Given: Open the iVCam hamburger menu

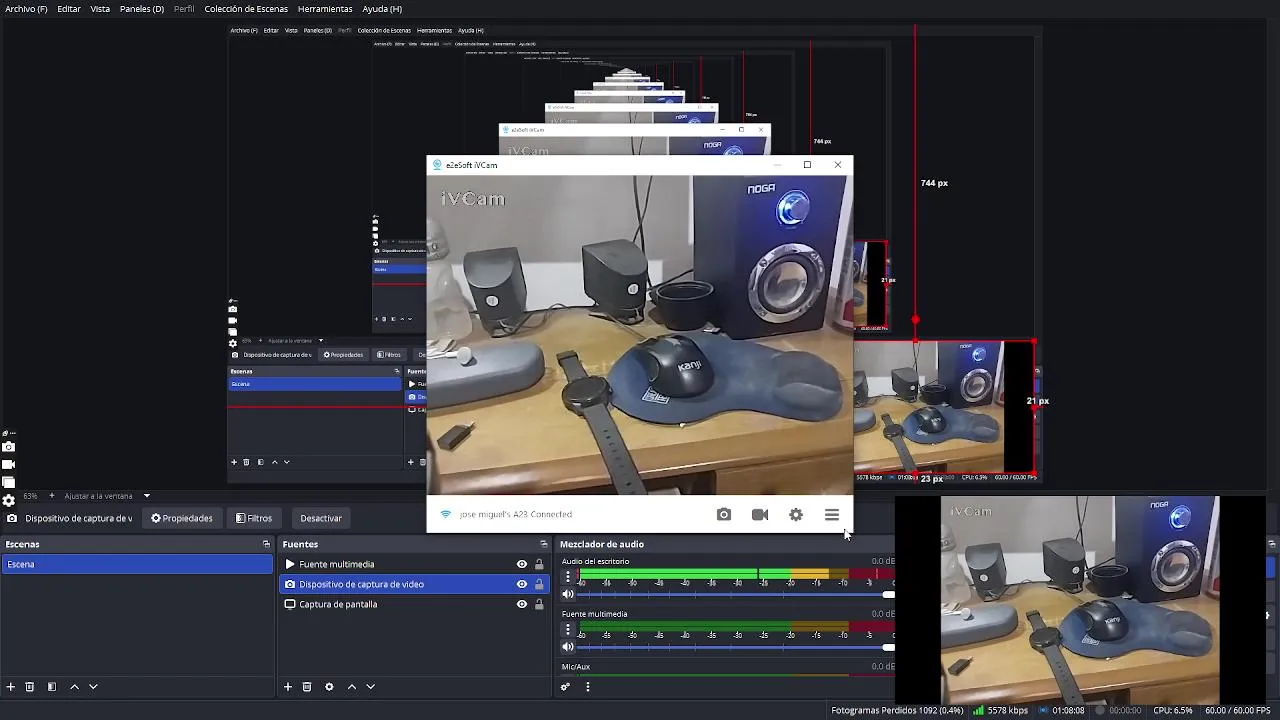Looking at the screenshot, I should click(x=832, y=514).
